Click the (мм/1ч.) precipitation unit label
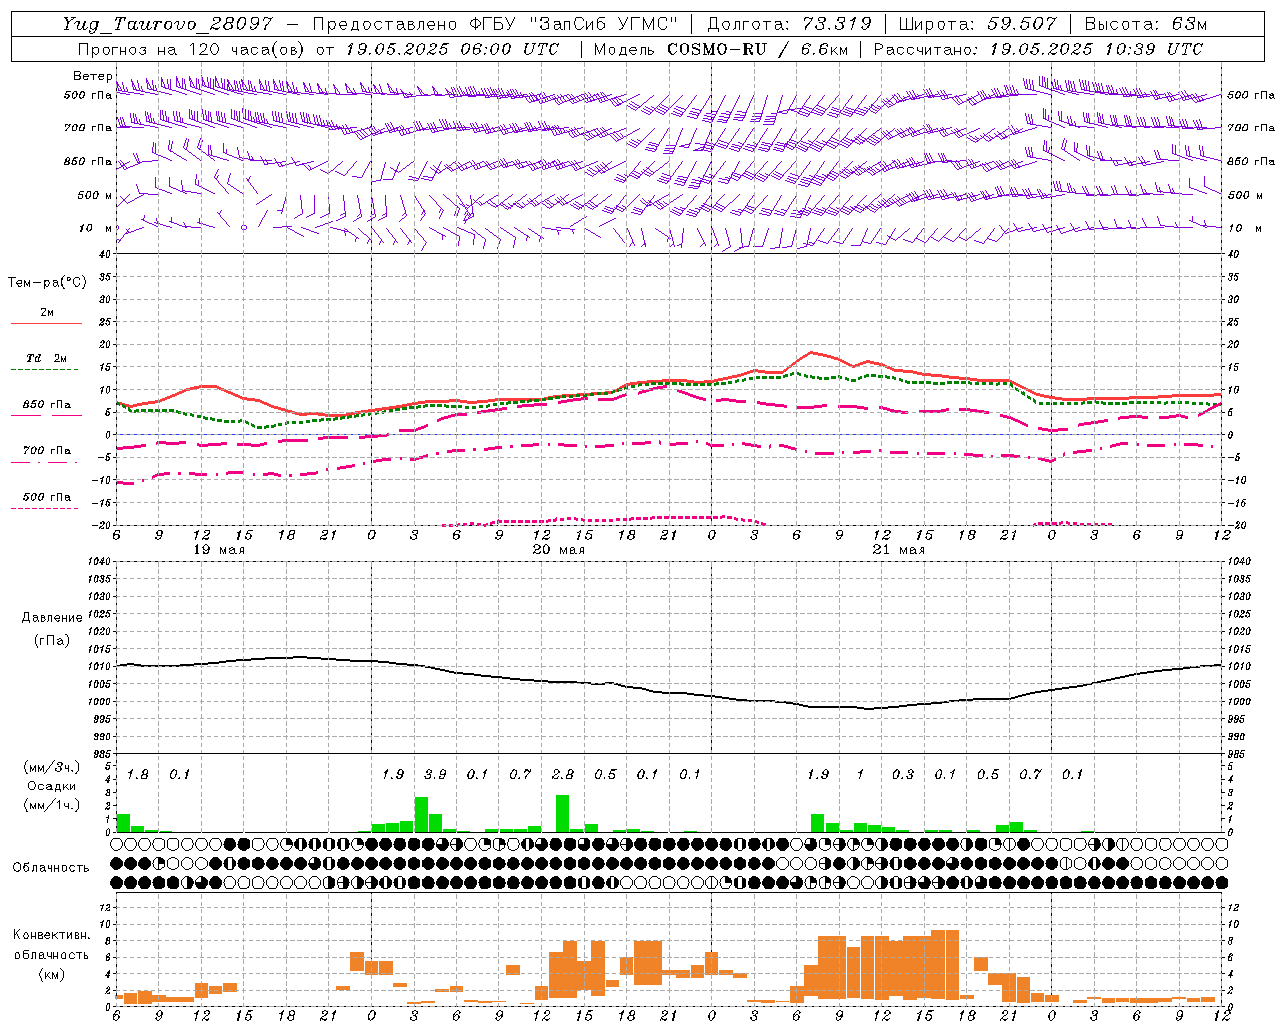The width and height of the screenshot is (1280, 1024). pyautogui.click(x=50, y=805)
